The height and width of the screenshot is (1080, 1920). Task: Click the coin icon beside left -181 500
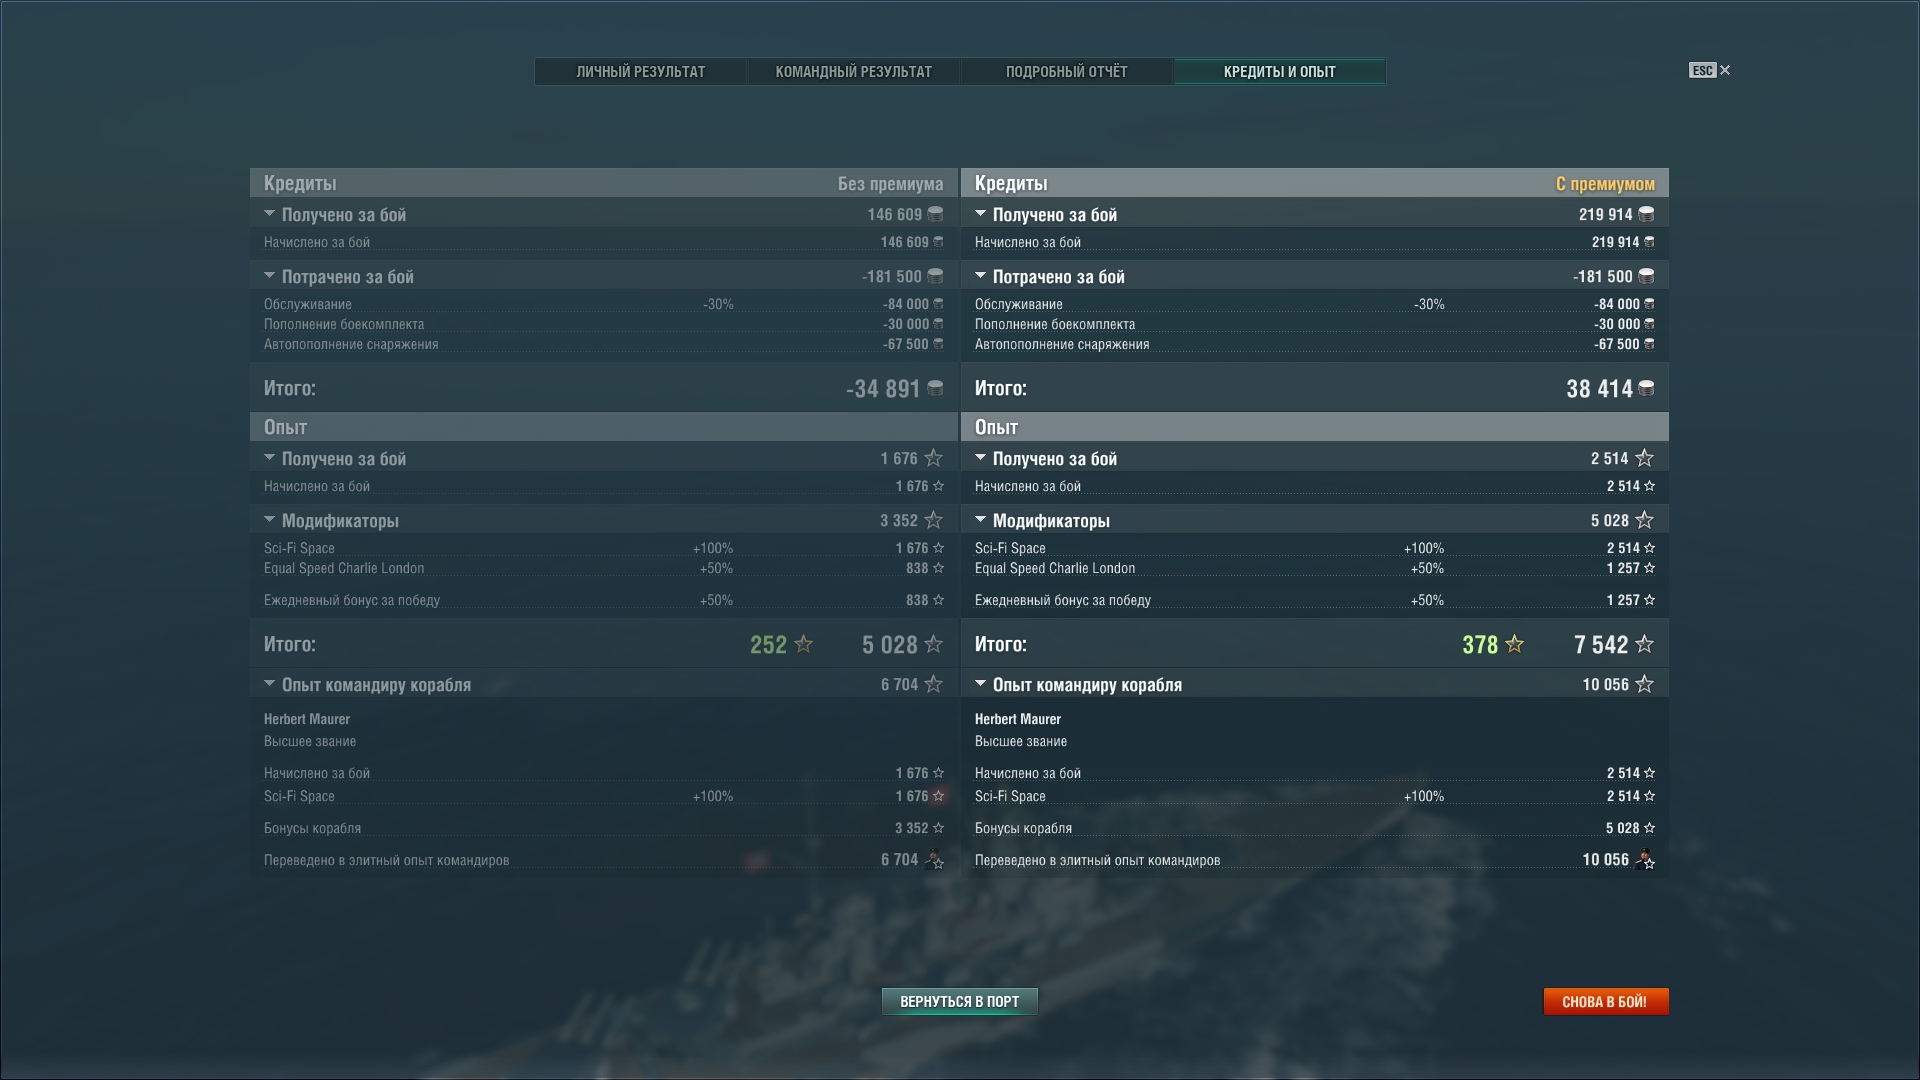point(935,276)
